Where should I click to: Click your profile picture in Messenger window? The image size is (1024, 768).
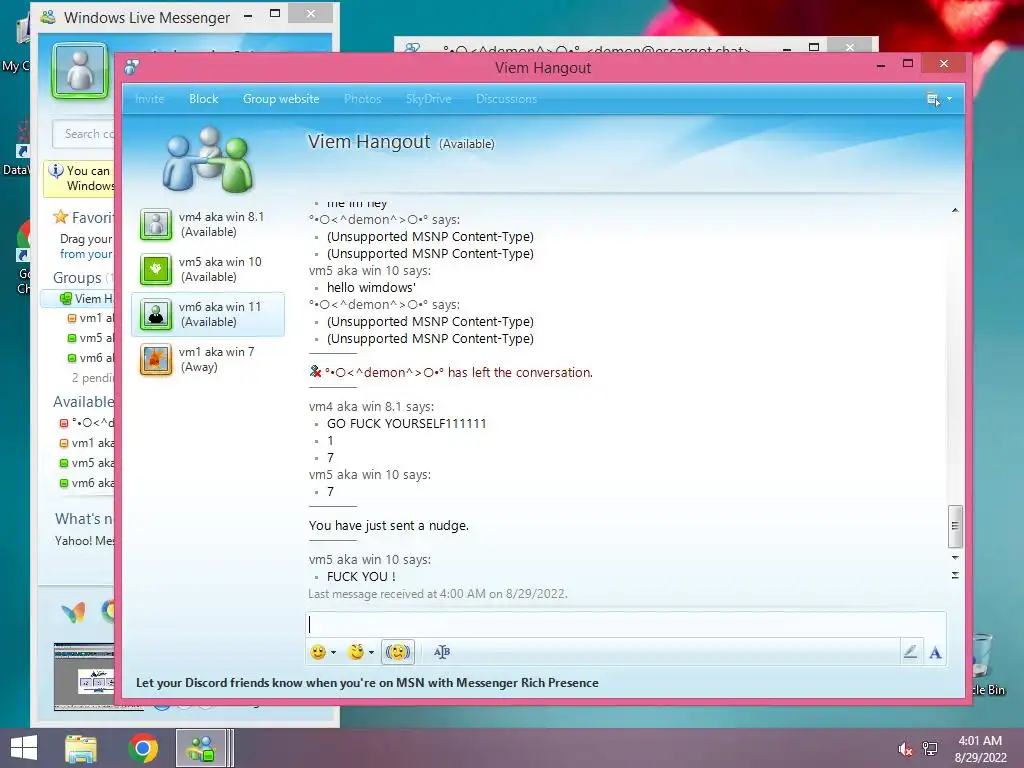tap(80, 71)
